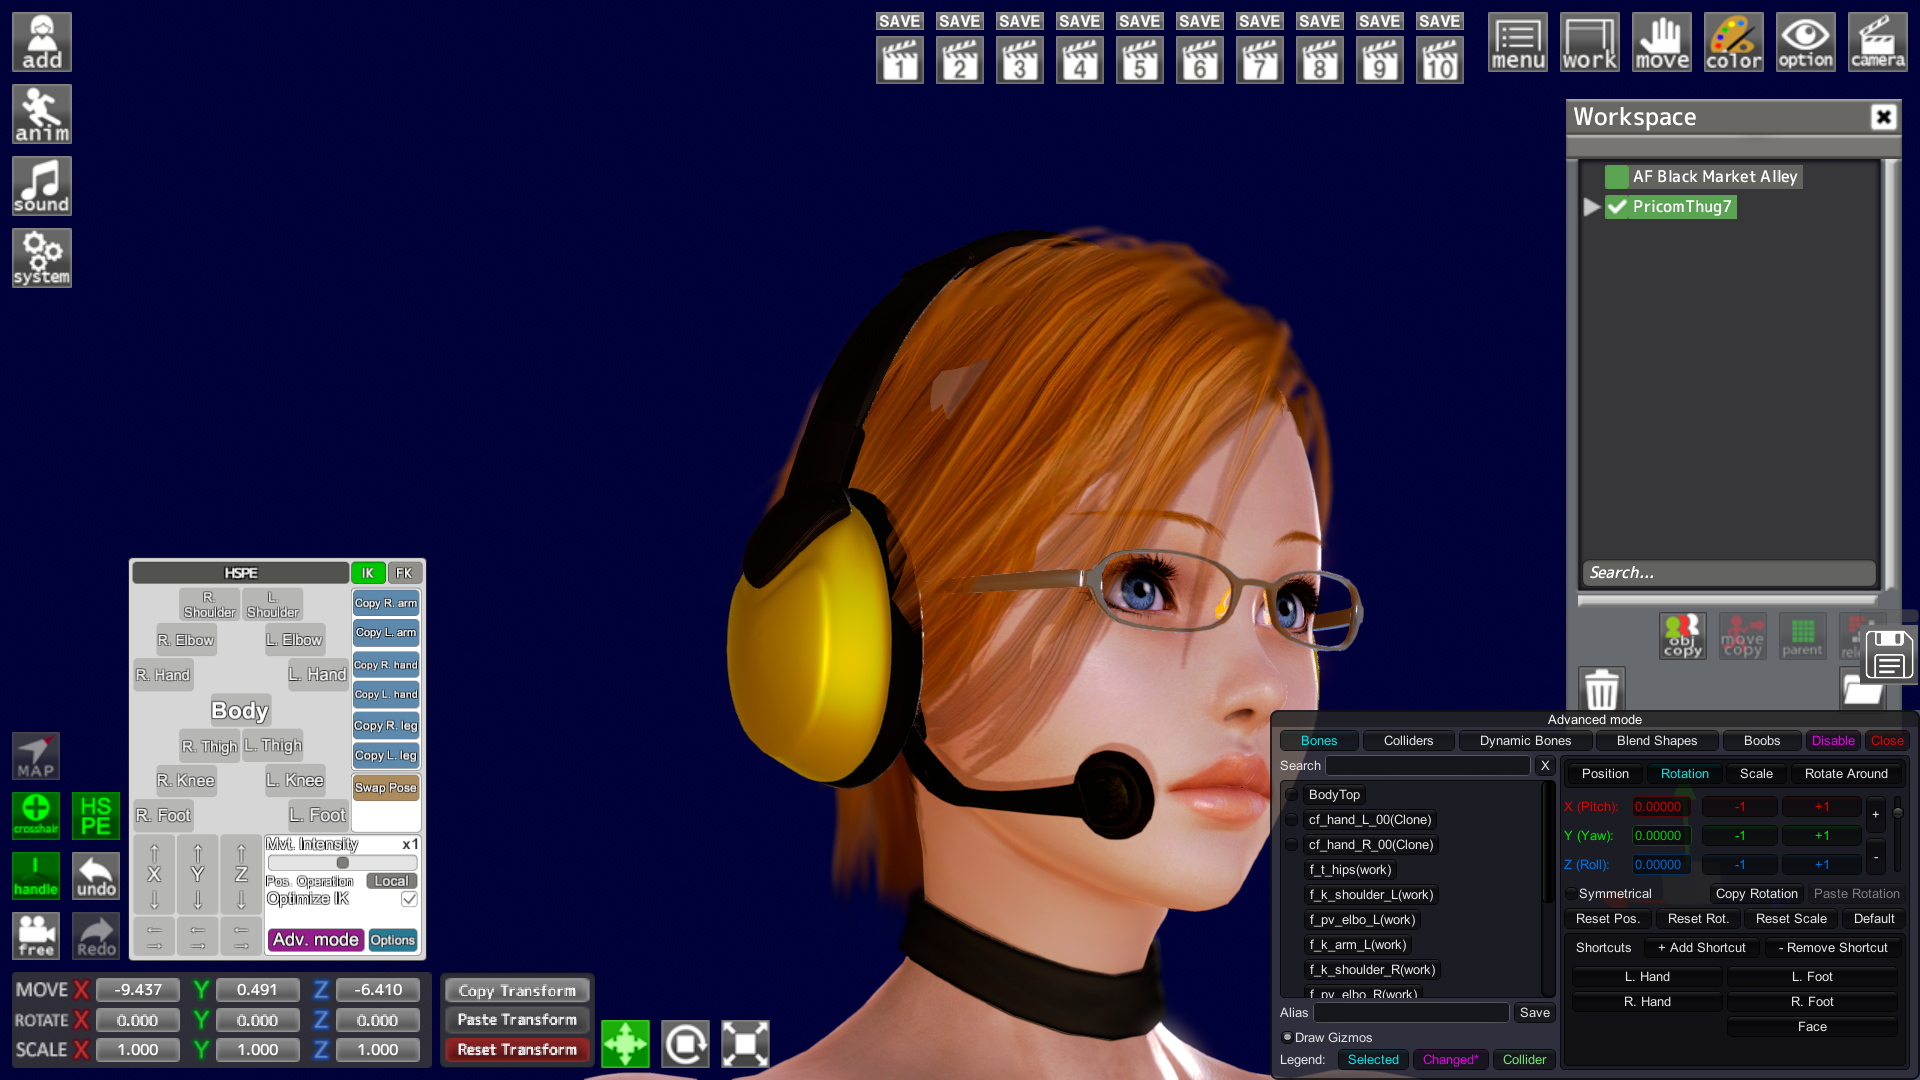This screenshot has width=1920, height=1080.
Task: Load scene from clapperboard slot 5
Action: coord(1139,60)
